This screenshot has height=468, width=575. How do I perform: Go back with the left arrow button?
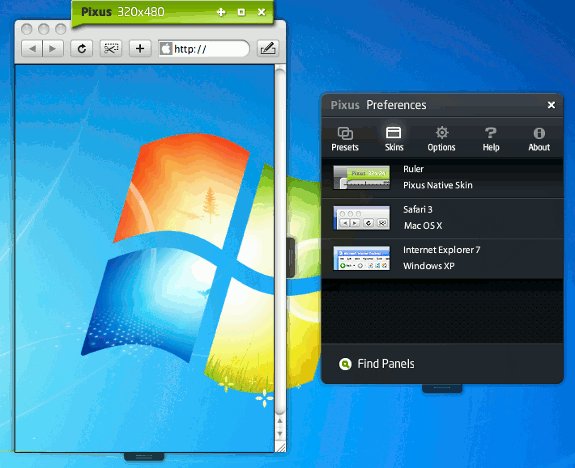(x=32, y=48)
